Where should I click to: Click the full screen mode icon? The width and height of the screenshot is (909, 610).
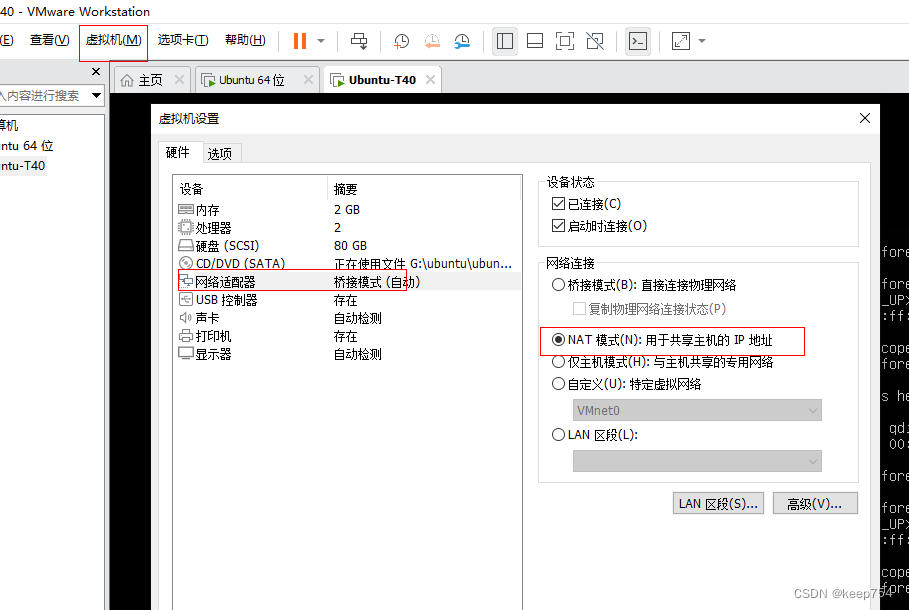[x=565, y=41]
